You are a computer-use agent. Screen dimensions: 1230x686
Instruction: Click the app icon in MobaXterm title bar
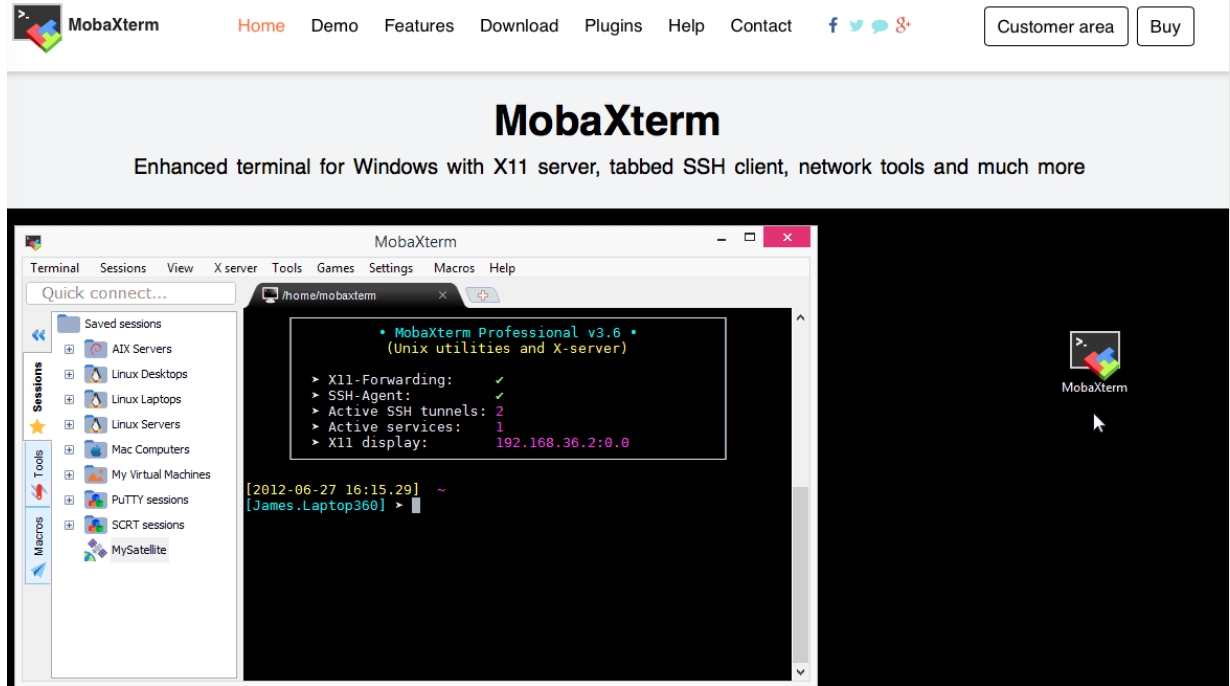click(x=32, y=241)
